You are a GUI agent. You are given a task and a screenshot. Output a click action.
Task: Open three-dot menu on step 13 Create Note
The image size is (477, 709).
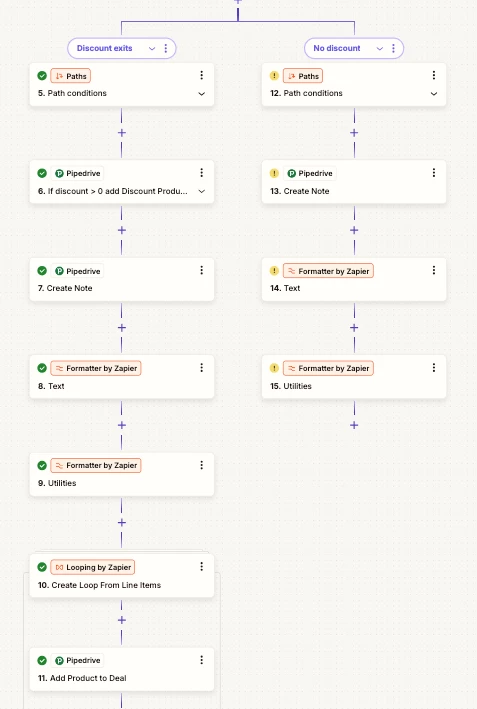click(434, 173)
